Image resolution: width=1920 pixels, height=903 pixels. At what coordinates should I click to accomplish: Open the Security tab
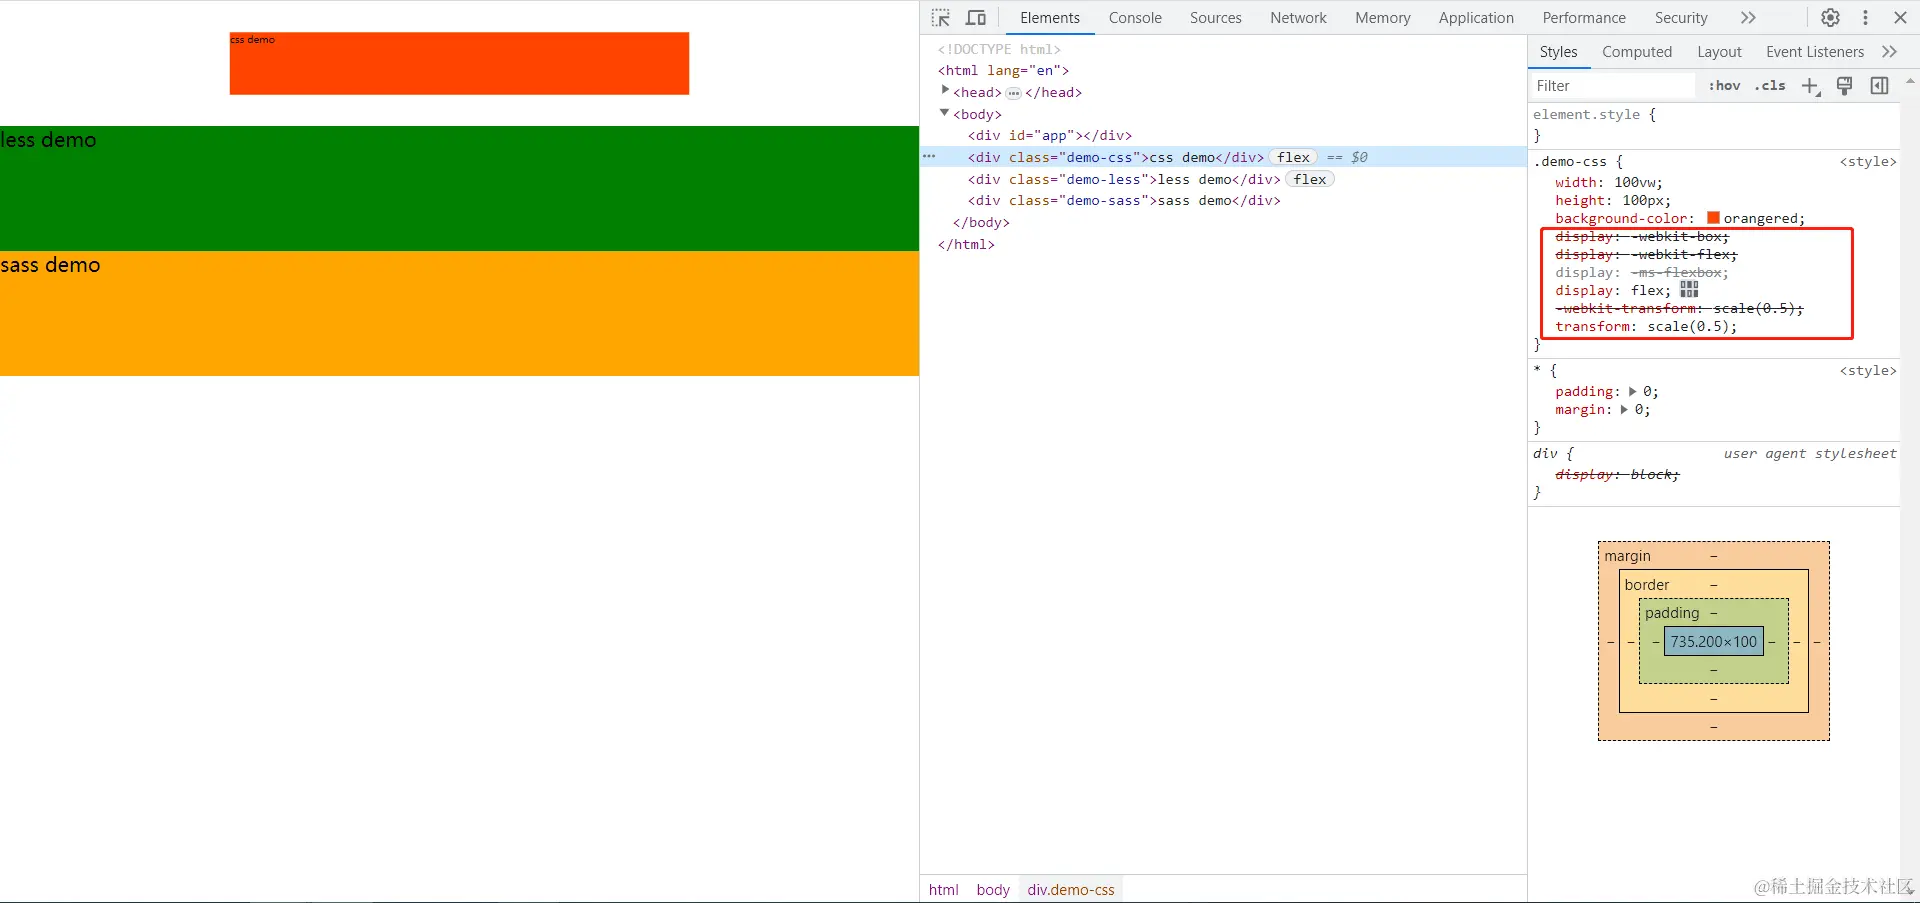pos(1681,18)
